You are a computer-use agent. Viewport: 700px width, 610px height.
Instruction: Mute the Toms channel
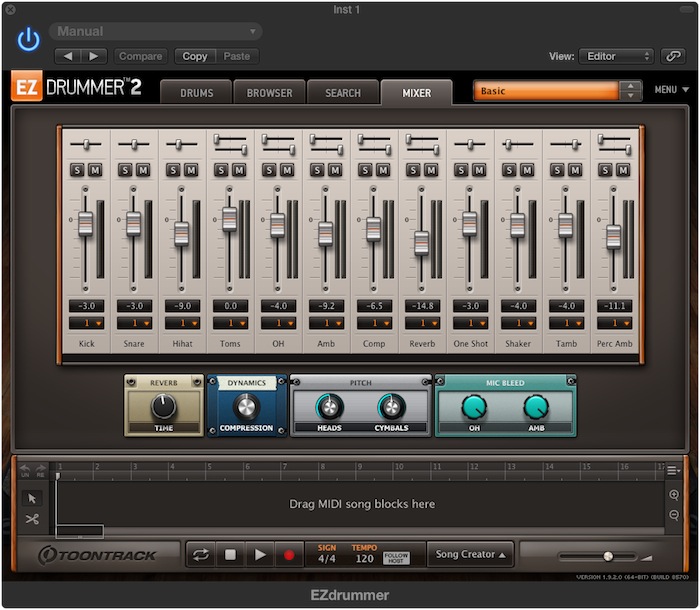[x=239, y=170]
